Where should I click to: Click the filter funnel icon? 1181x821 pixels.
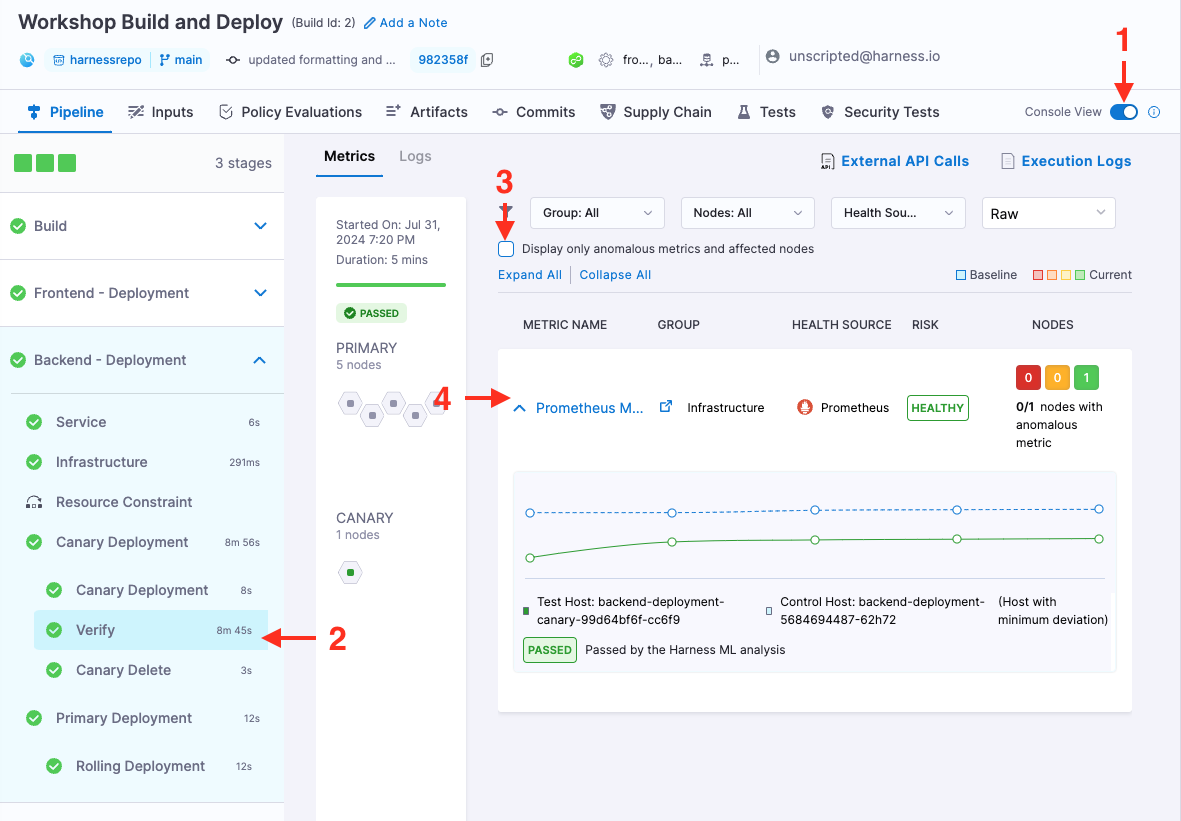tap(505, 211)
